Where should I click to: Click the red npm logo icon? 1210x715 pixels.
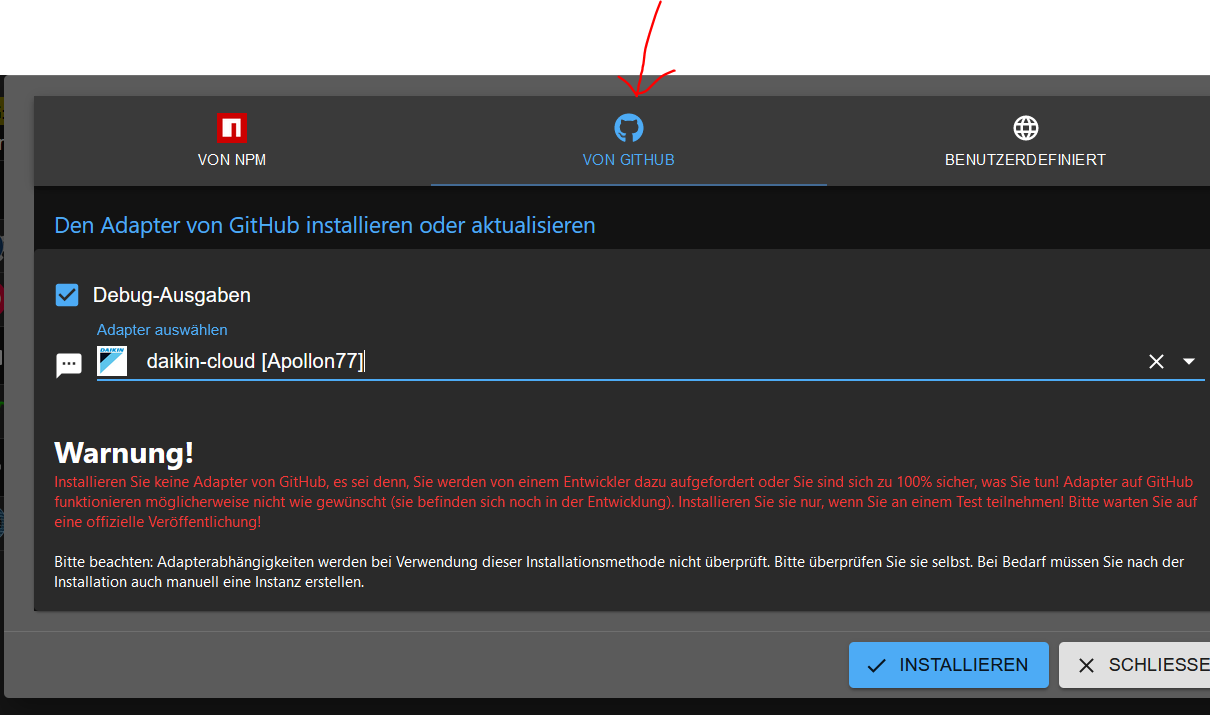click(232, 128)
